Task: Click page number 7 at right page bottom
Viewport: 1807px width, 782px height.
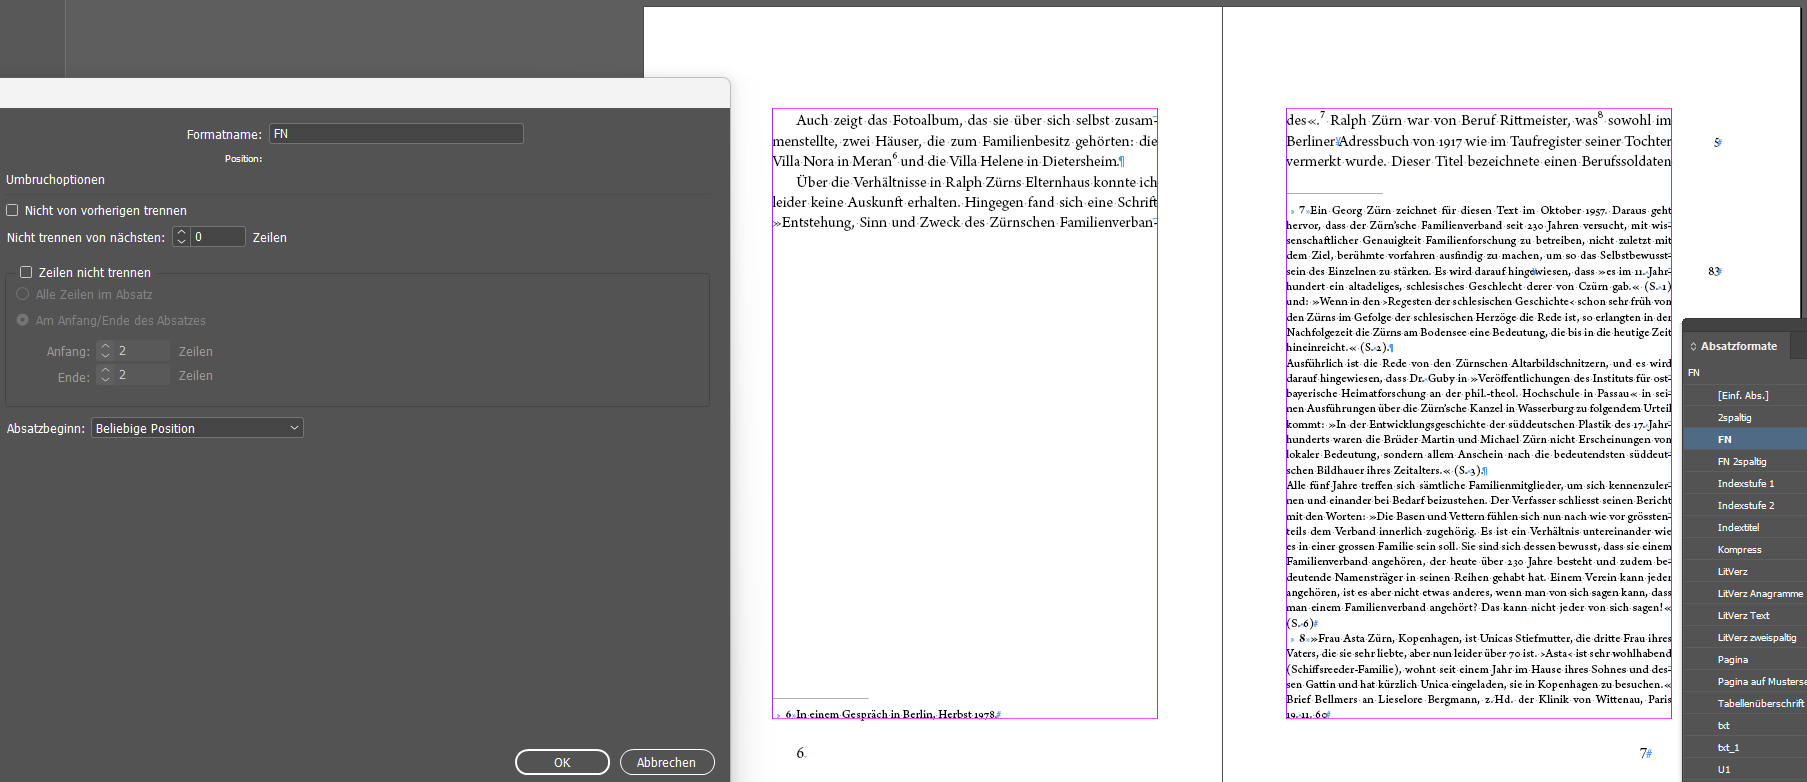Action: pyautogui.click(x=1643, y=753)
